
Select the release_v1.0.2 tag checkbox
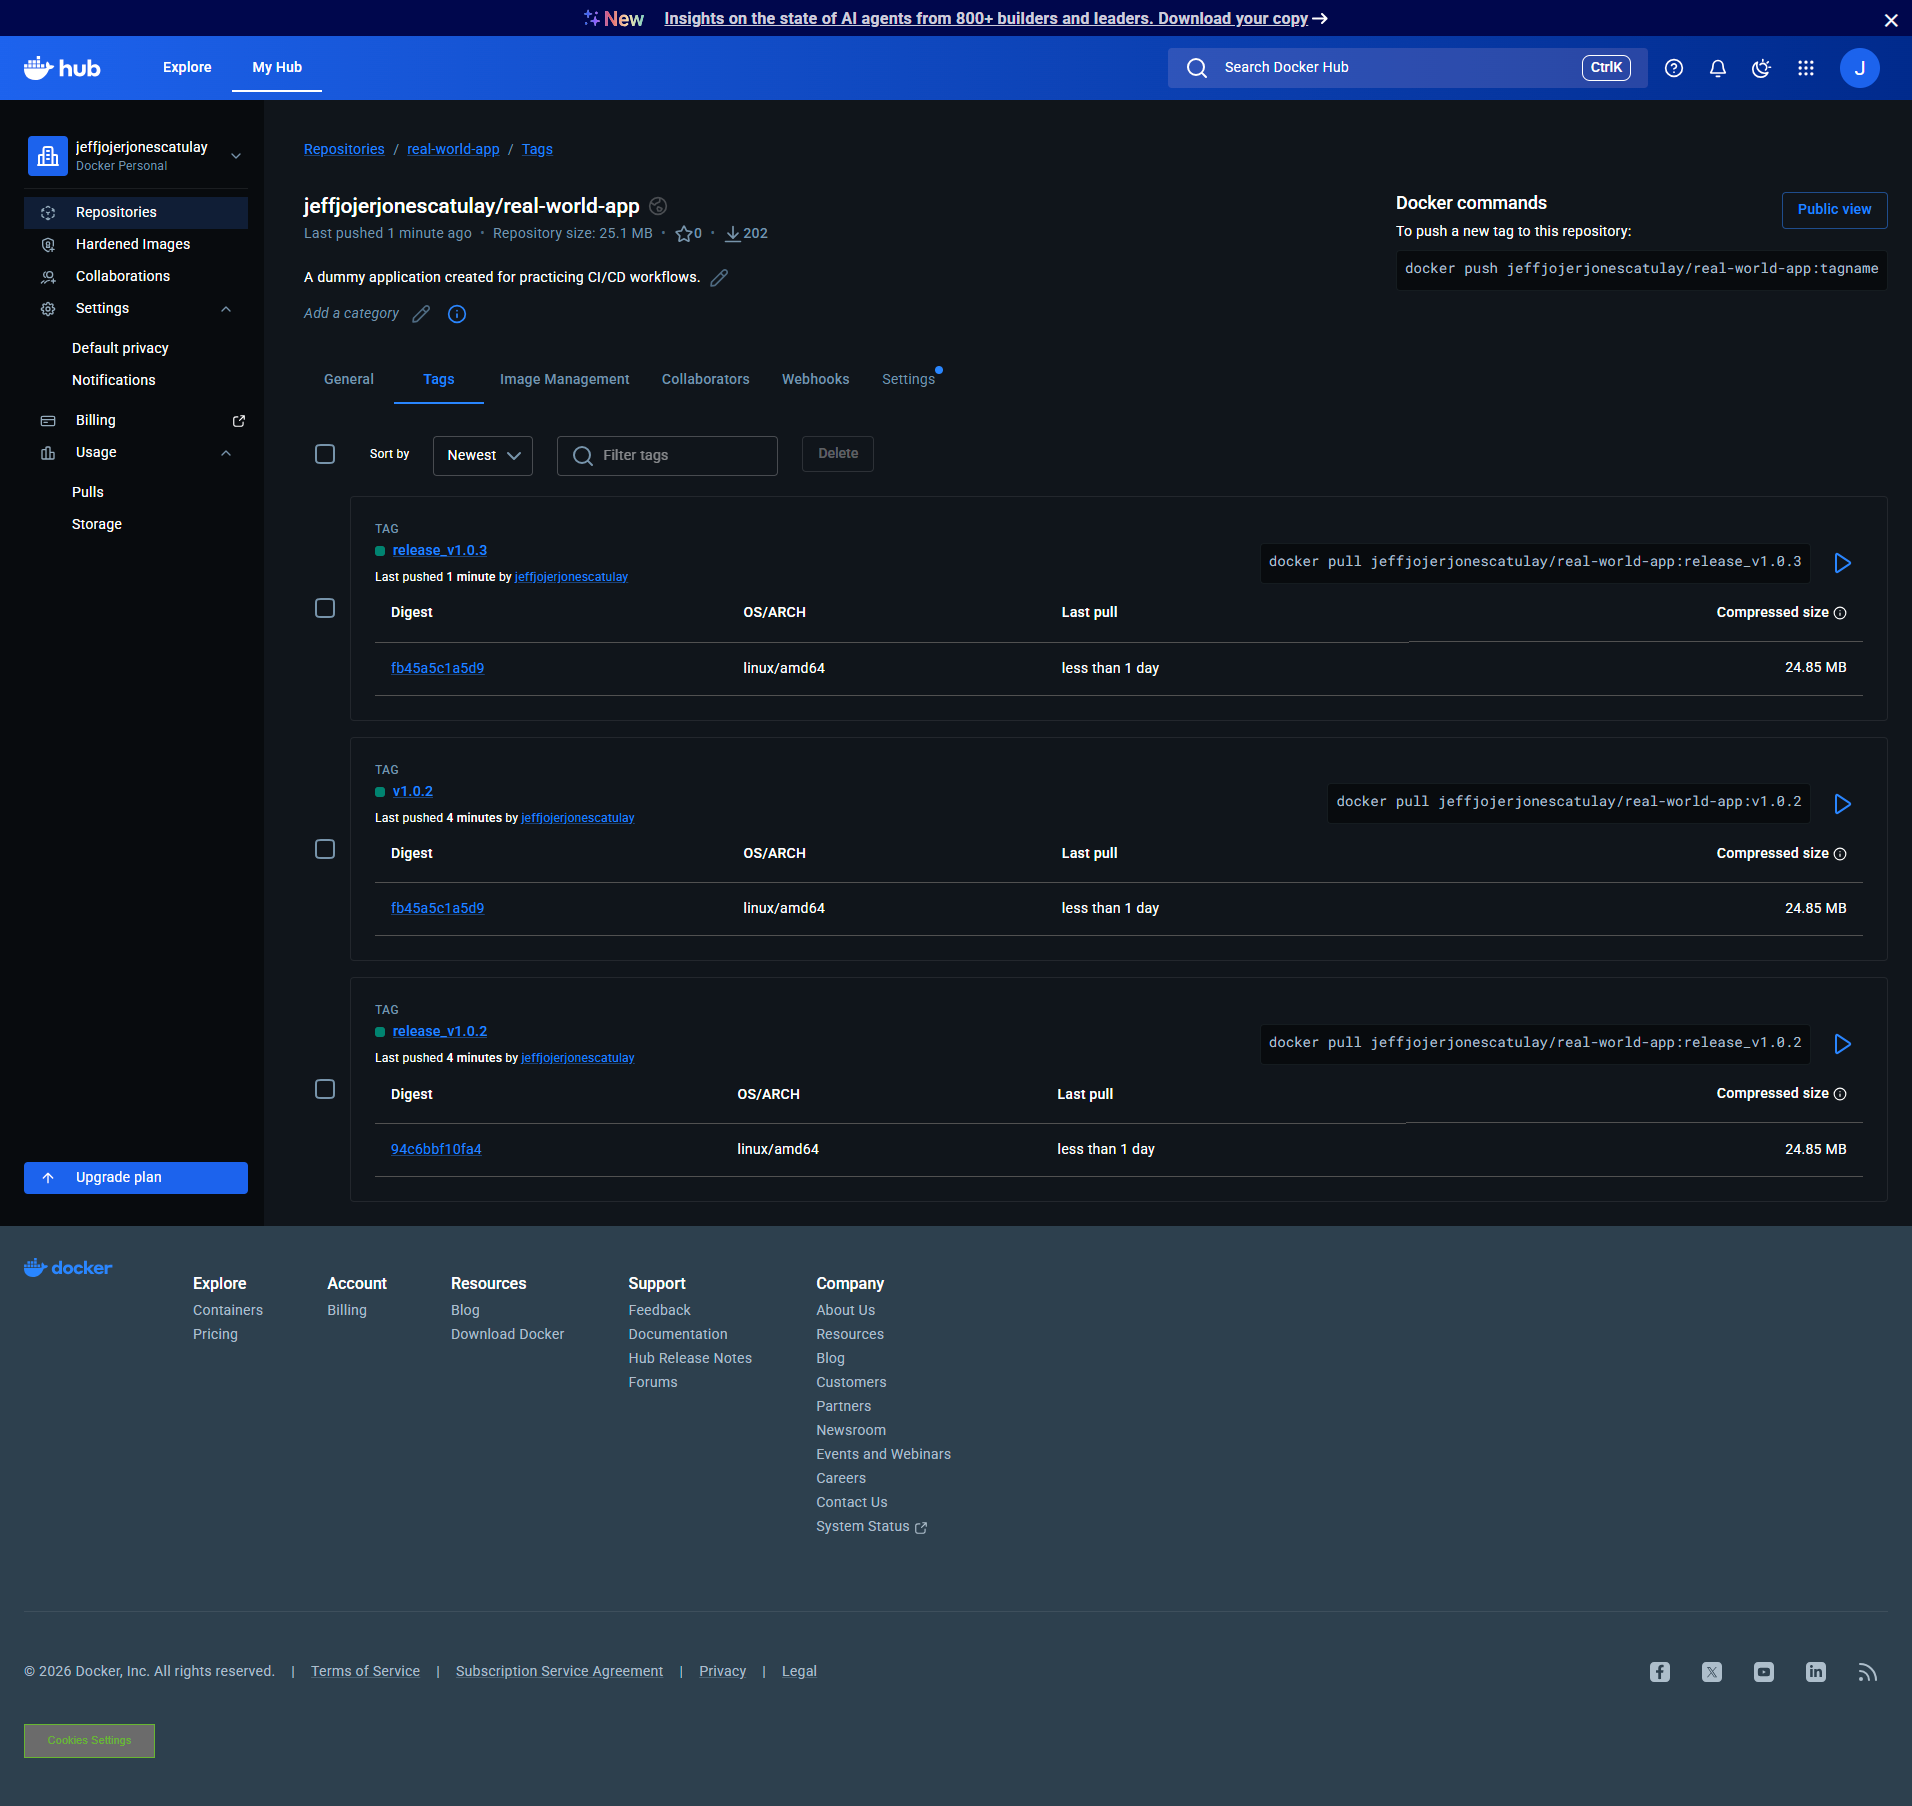coord(325,1089)
